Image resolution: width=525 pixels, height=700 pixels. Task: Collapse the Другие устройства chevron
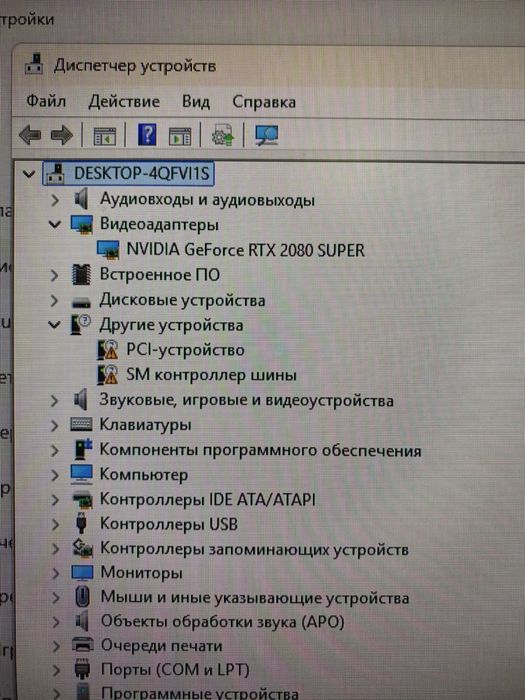tap(55, 325)
